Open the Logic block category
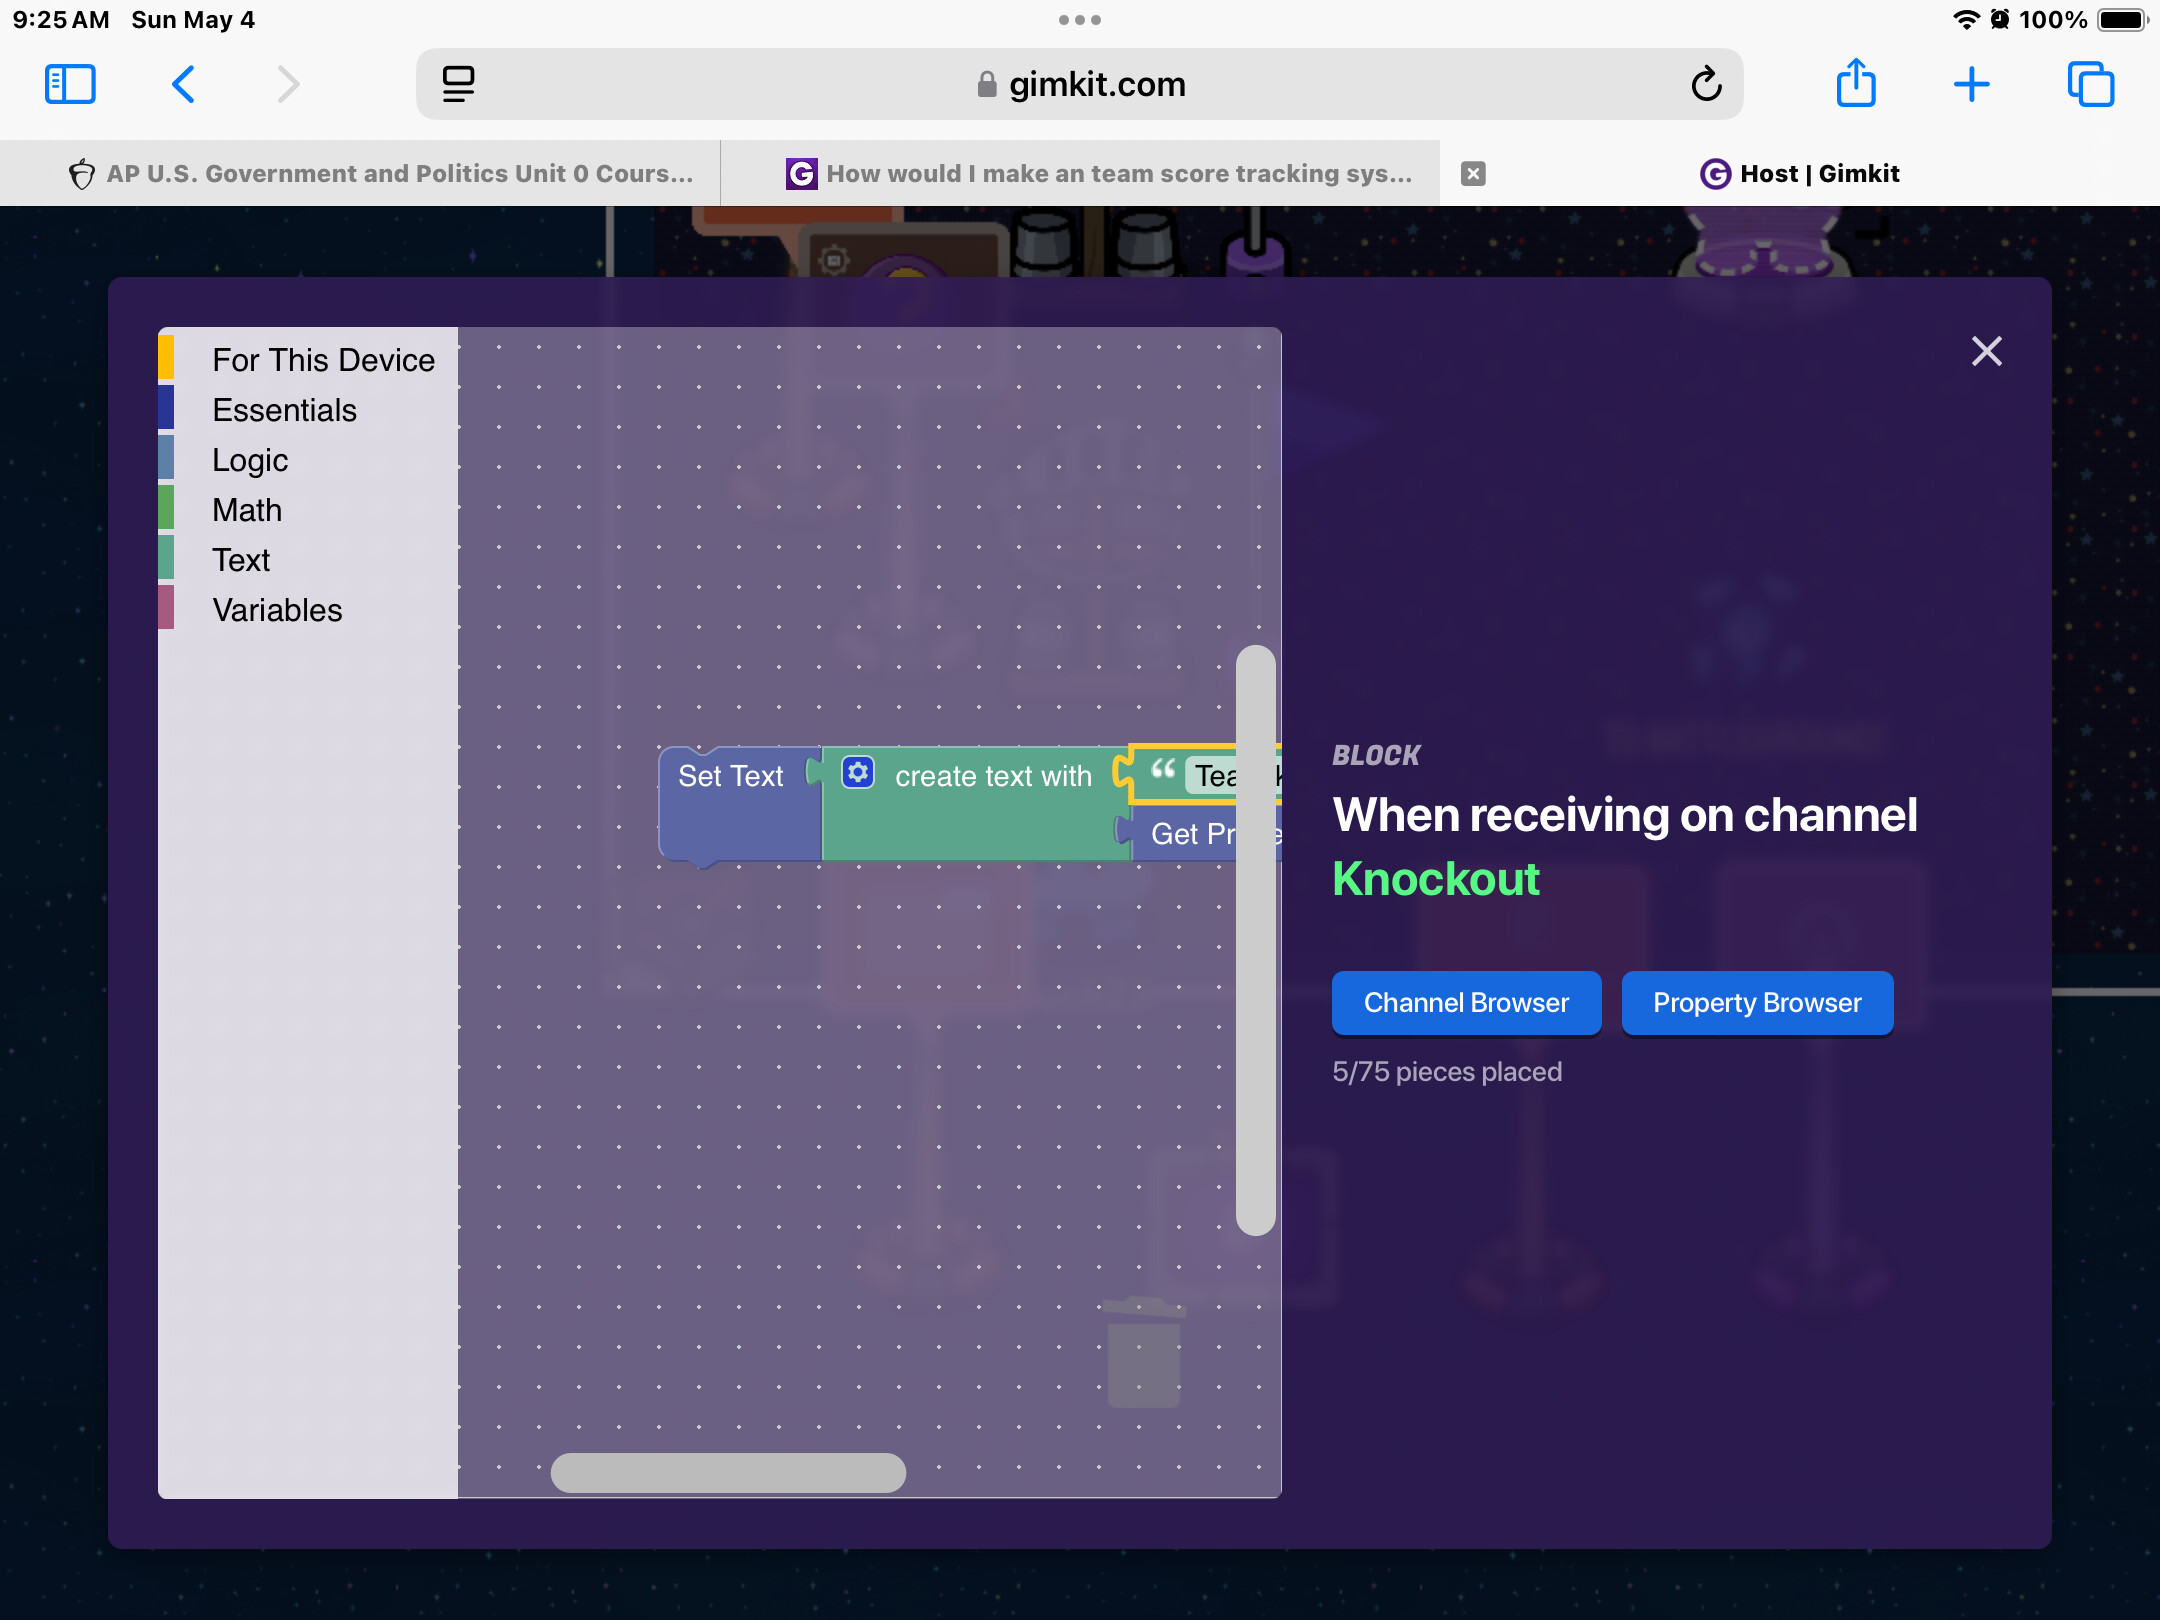The image size is (2160, 1620). click(250, 460)
